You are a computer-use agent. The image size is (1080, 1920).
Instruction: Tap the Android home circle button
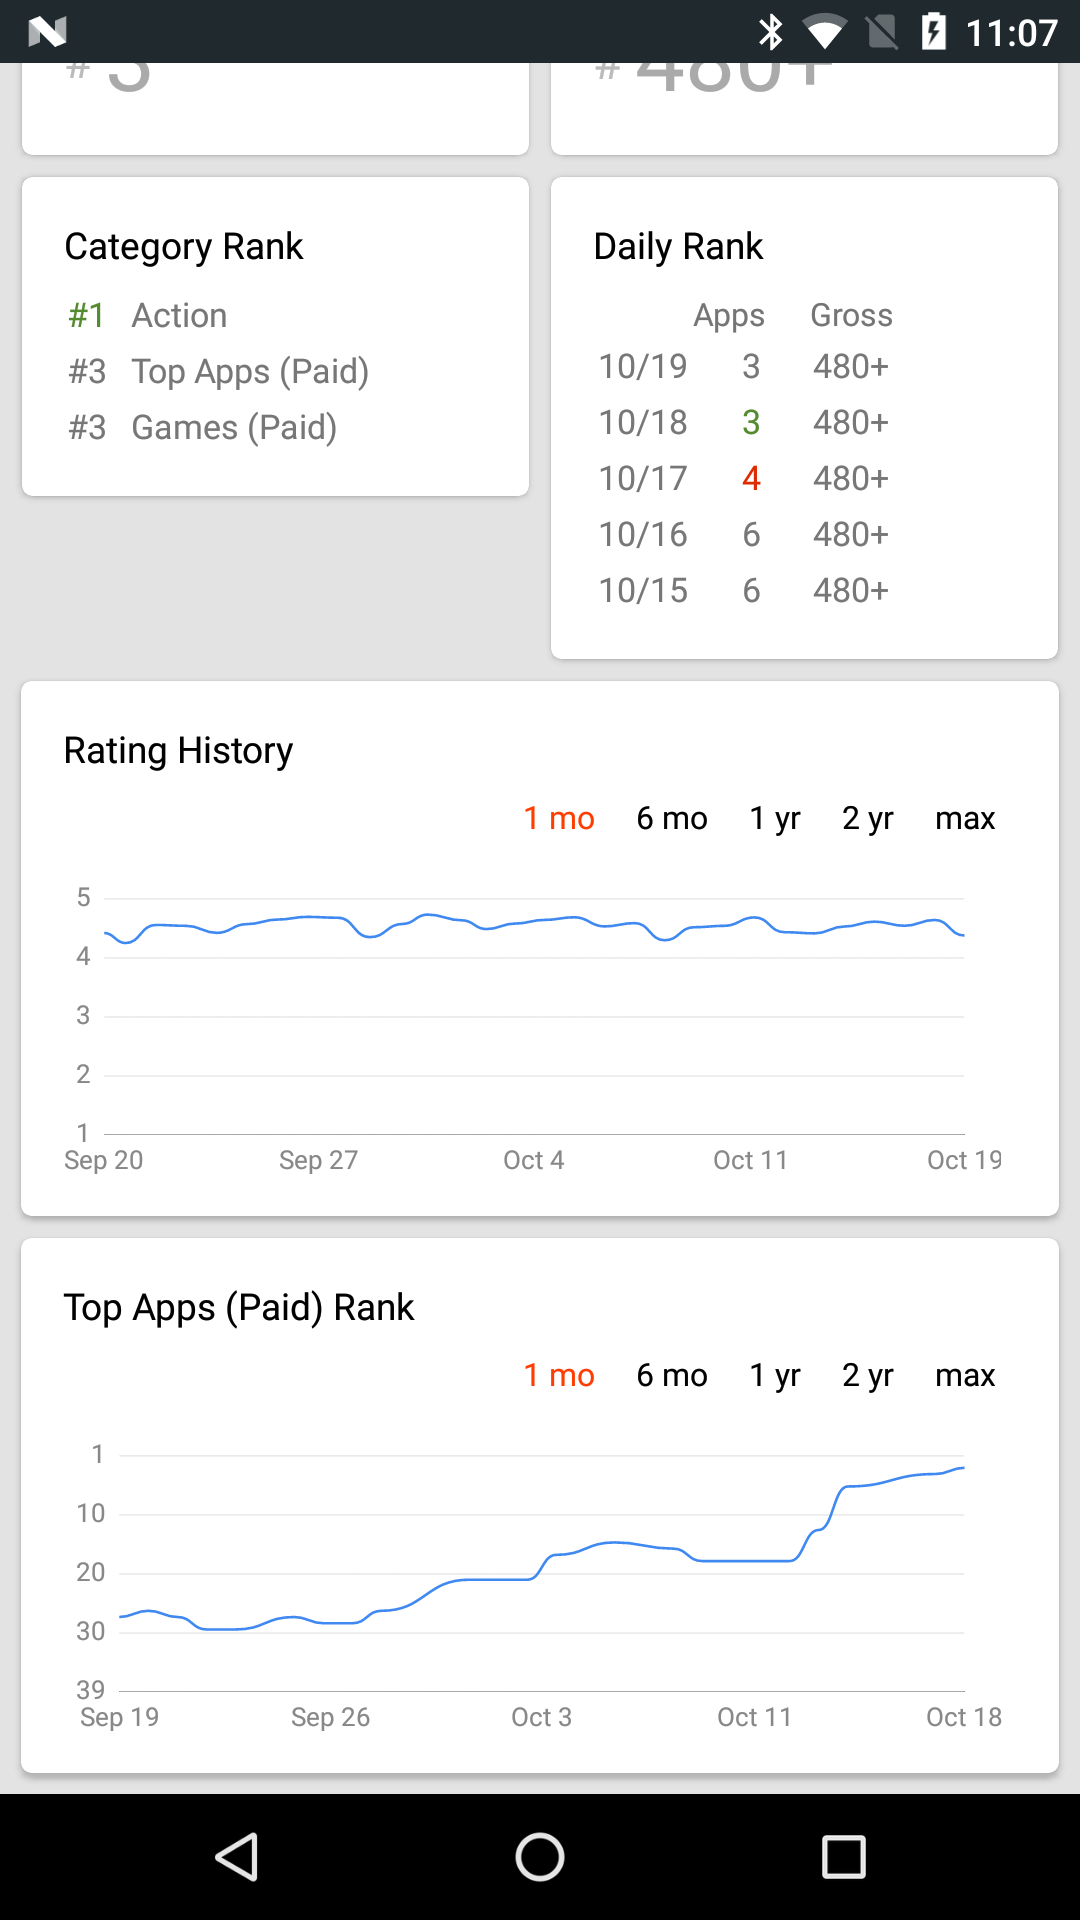tap(540, 1857)
